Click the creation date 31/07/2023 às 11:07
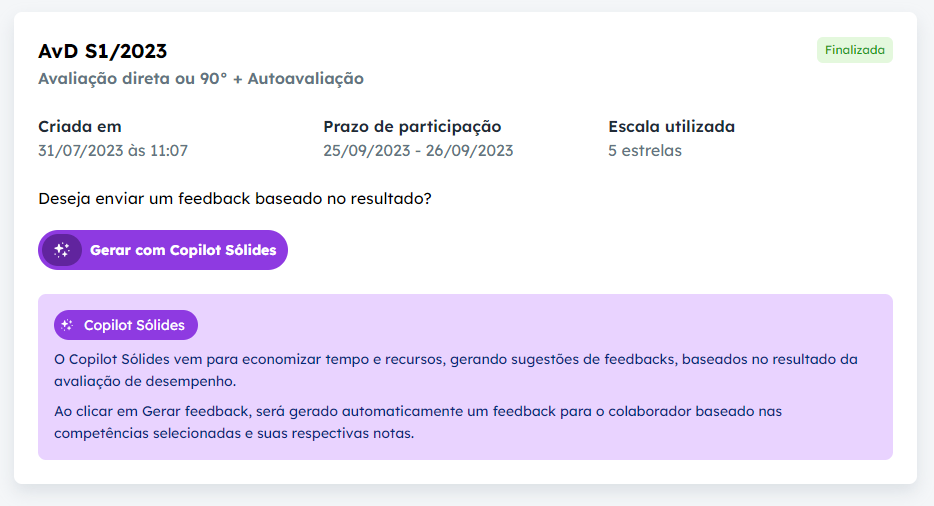Image resolution: width=934 pixels, height=506 pixels. pyautogui.click(x=113, y=151)
